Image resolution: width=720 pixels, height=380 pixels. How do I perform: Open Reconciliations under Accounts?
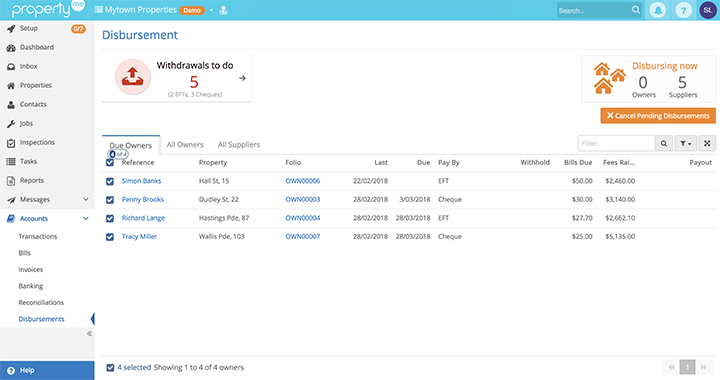(x=41, y=302)
